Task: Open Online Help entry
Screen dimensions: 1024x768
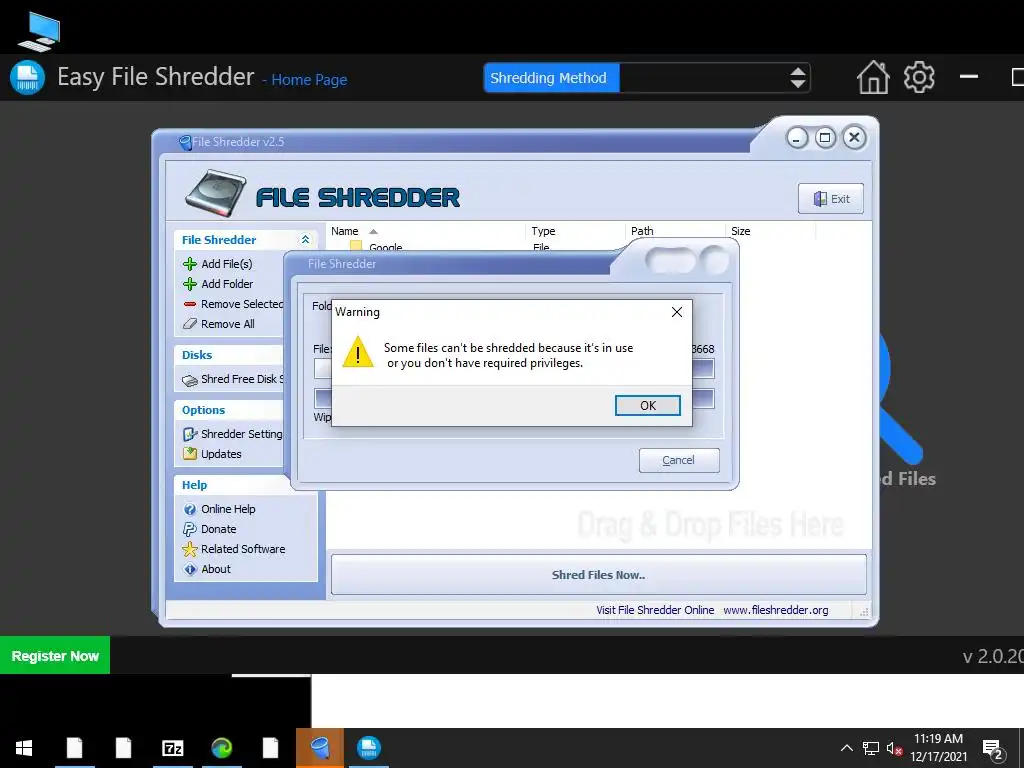Action: pos(219,509)
